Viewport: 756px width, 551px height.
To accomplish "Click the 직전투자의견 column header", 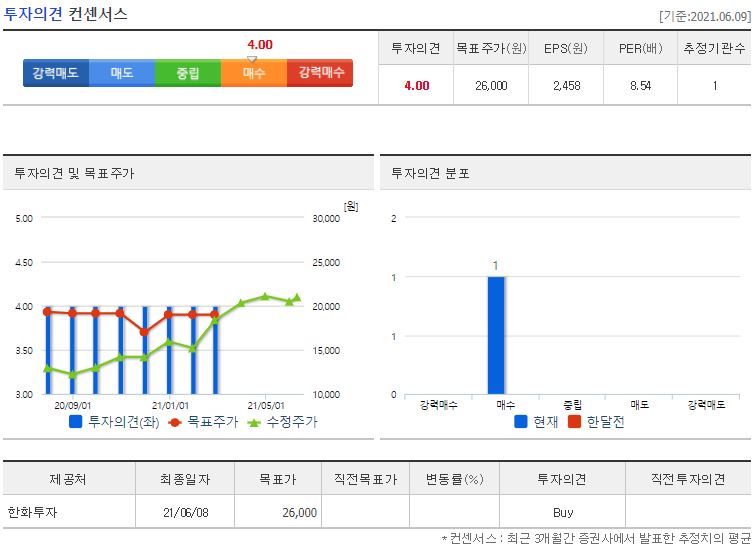I will [x=688, y=479].
